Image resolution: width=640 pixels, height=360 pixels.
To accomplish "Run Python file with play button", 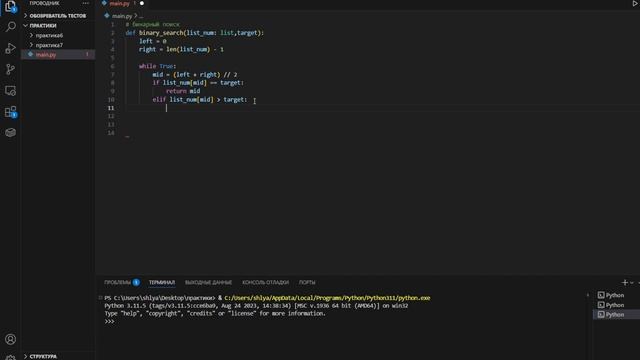I will click(x=636, y=3).
